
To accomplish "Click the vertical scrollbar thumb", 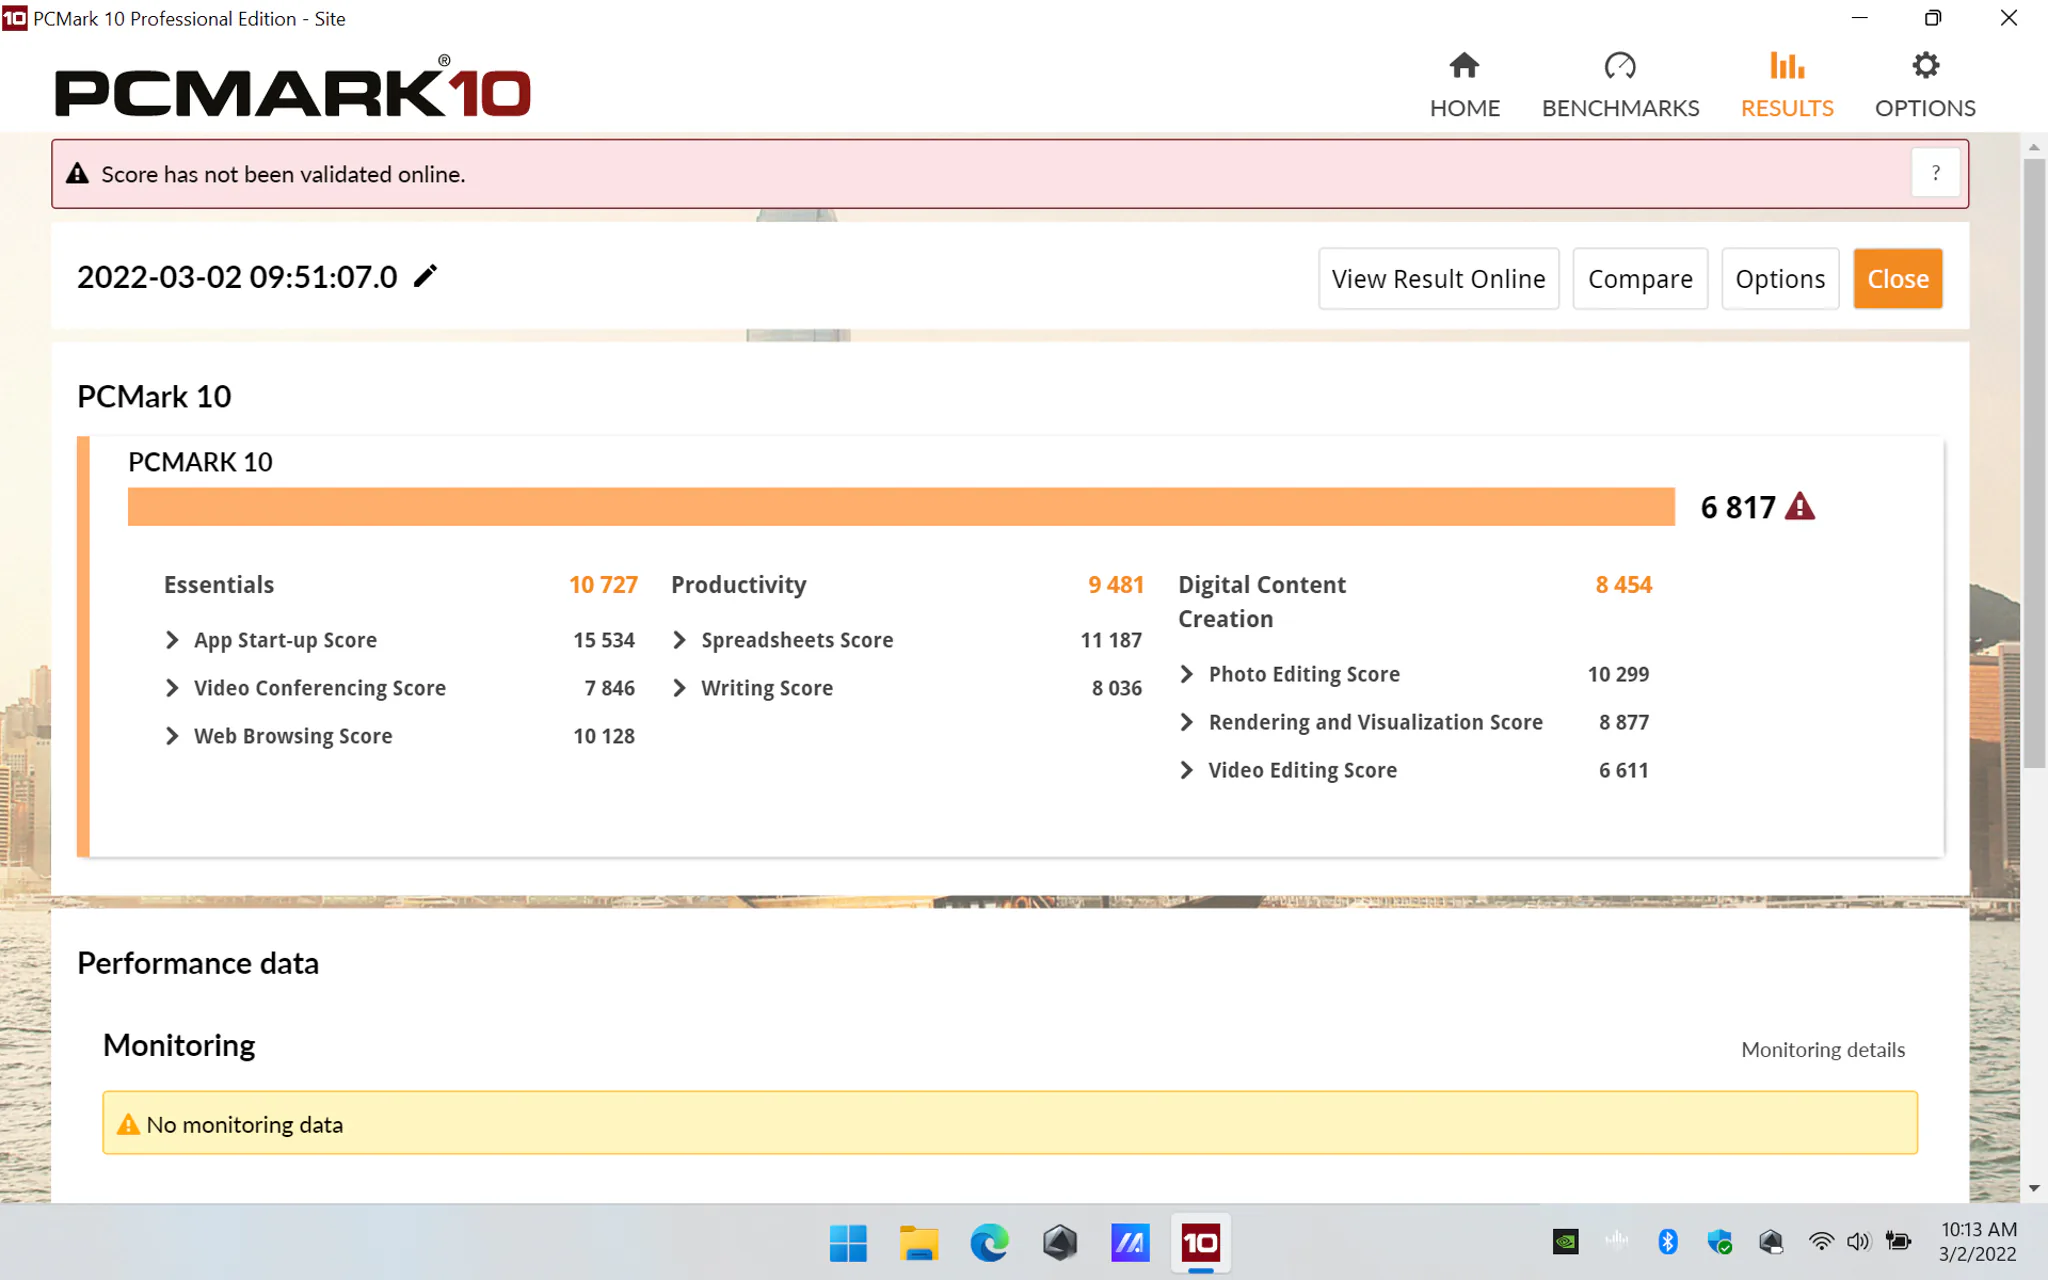I will 2034,462.
